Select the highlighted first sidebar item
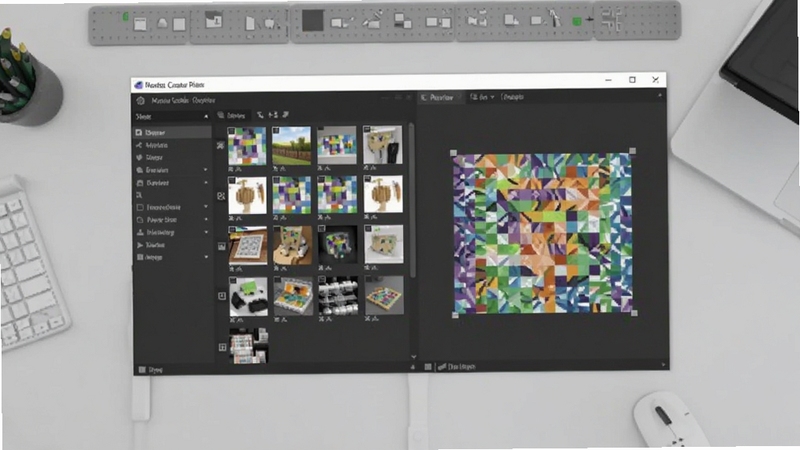Image resolution: width=800 pixels, height=450 pixels. click(x=172, y=132)
